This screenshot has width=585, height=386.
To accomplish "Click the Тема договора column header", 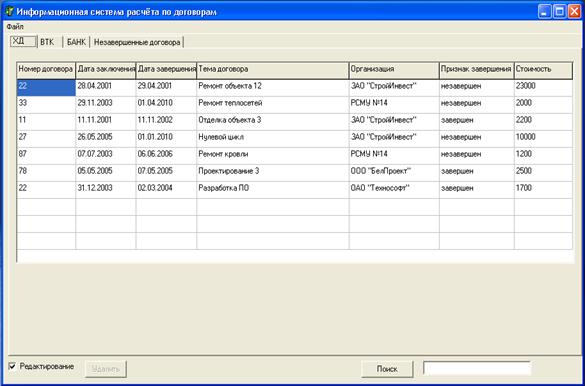I will [x=273, y=70].
